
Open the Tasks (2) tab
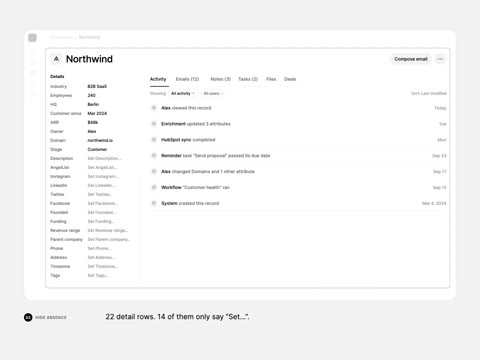click(x=248, y=79)
